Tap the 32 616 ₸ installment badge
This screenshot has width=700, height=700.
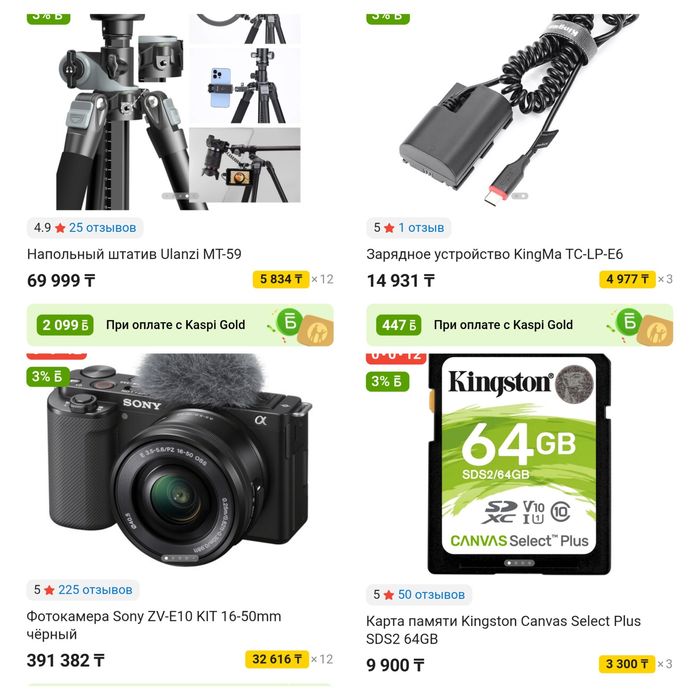[x=277, y=659]
